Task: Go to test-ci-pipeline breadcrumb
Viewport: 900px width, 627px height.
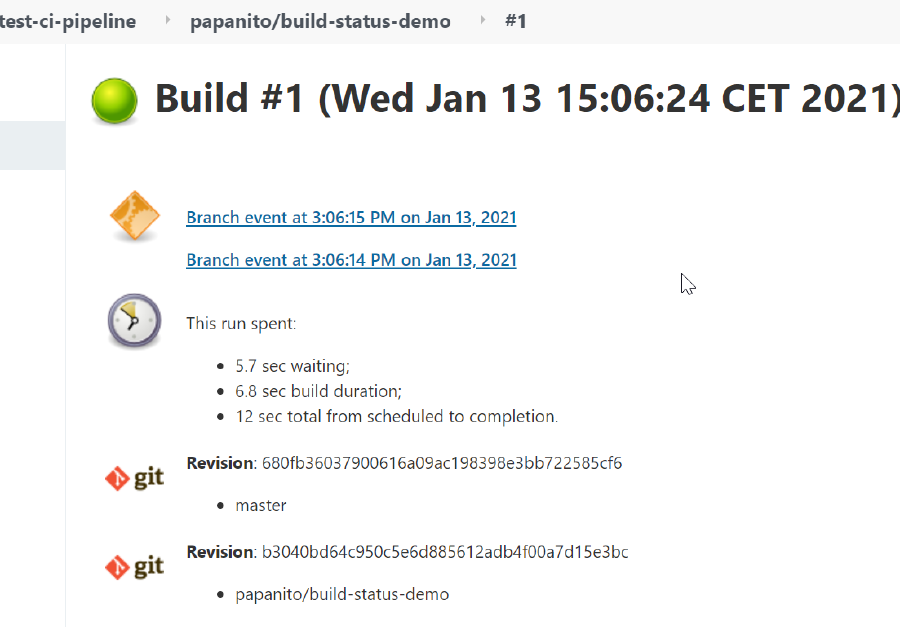Action: pyautogui.click(x=68, y=21)
